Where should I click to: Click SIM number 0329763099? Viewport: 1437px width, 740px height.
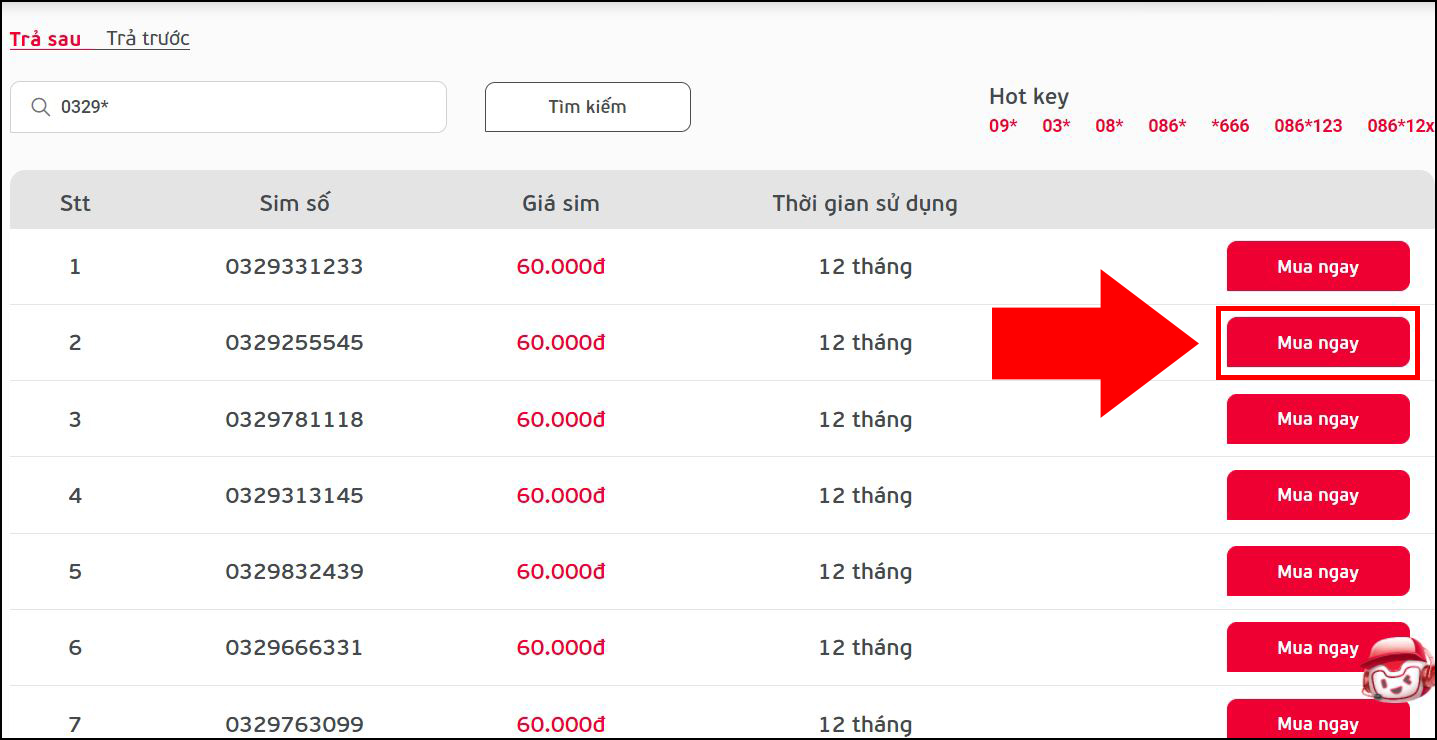tap(294, 723)
